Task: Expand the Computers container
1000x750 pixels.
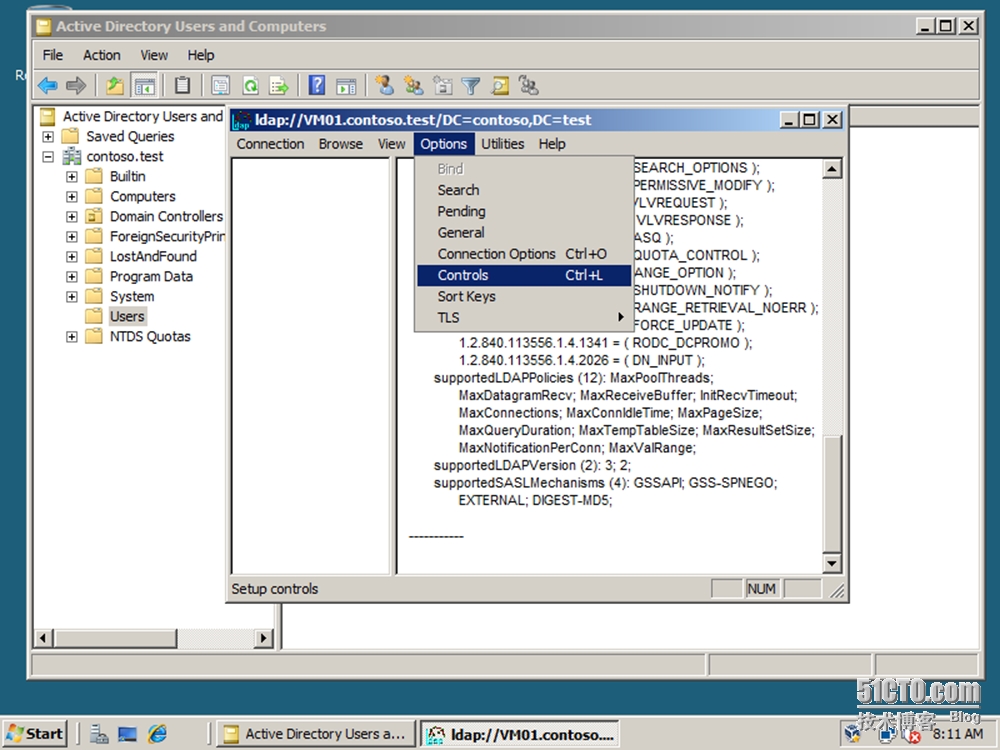Action: click(71, 196)
